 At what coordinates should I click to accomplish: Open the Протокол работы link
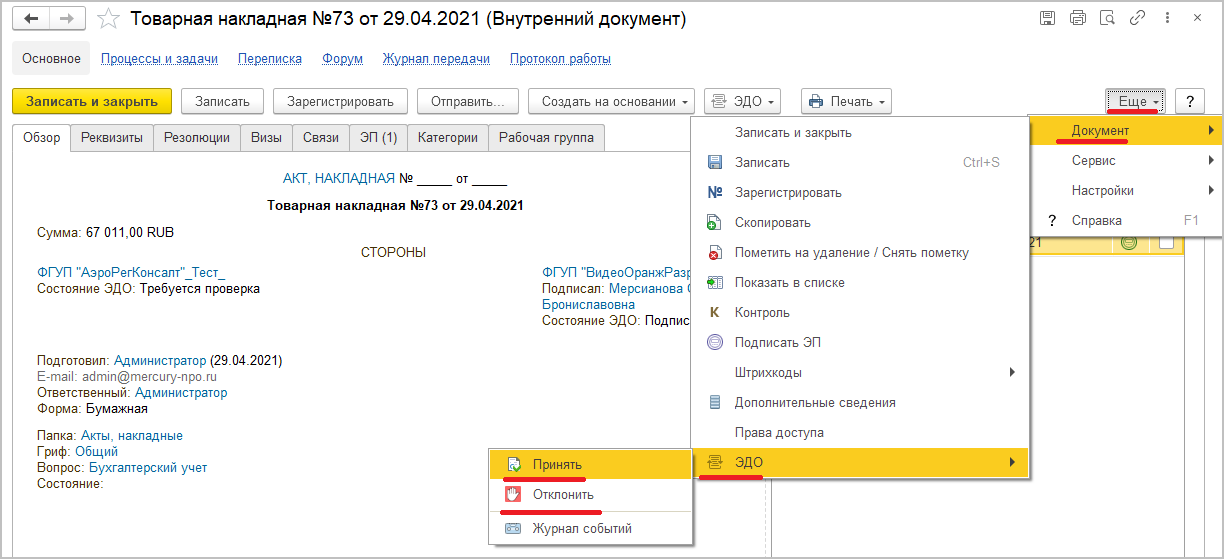tap(560, 58)
